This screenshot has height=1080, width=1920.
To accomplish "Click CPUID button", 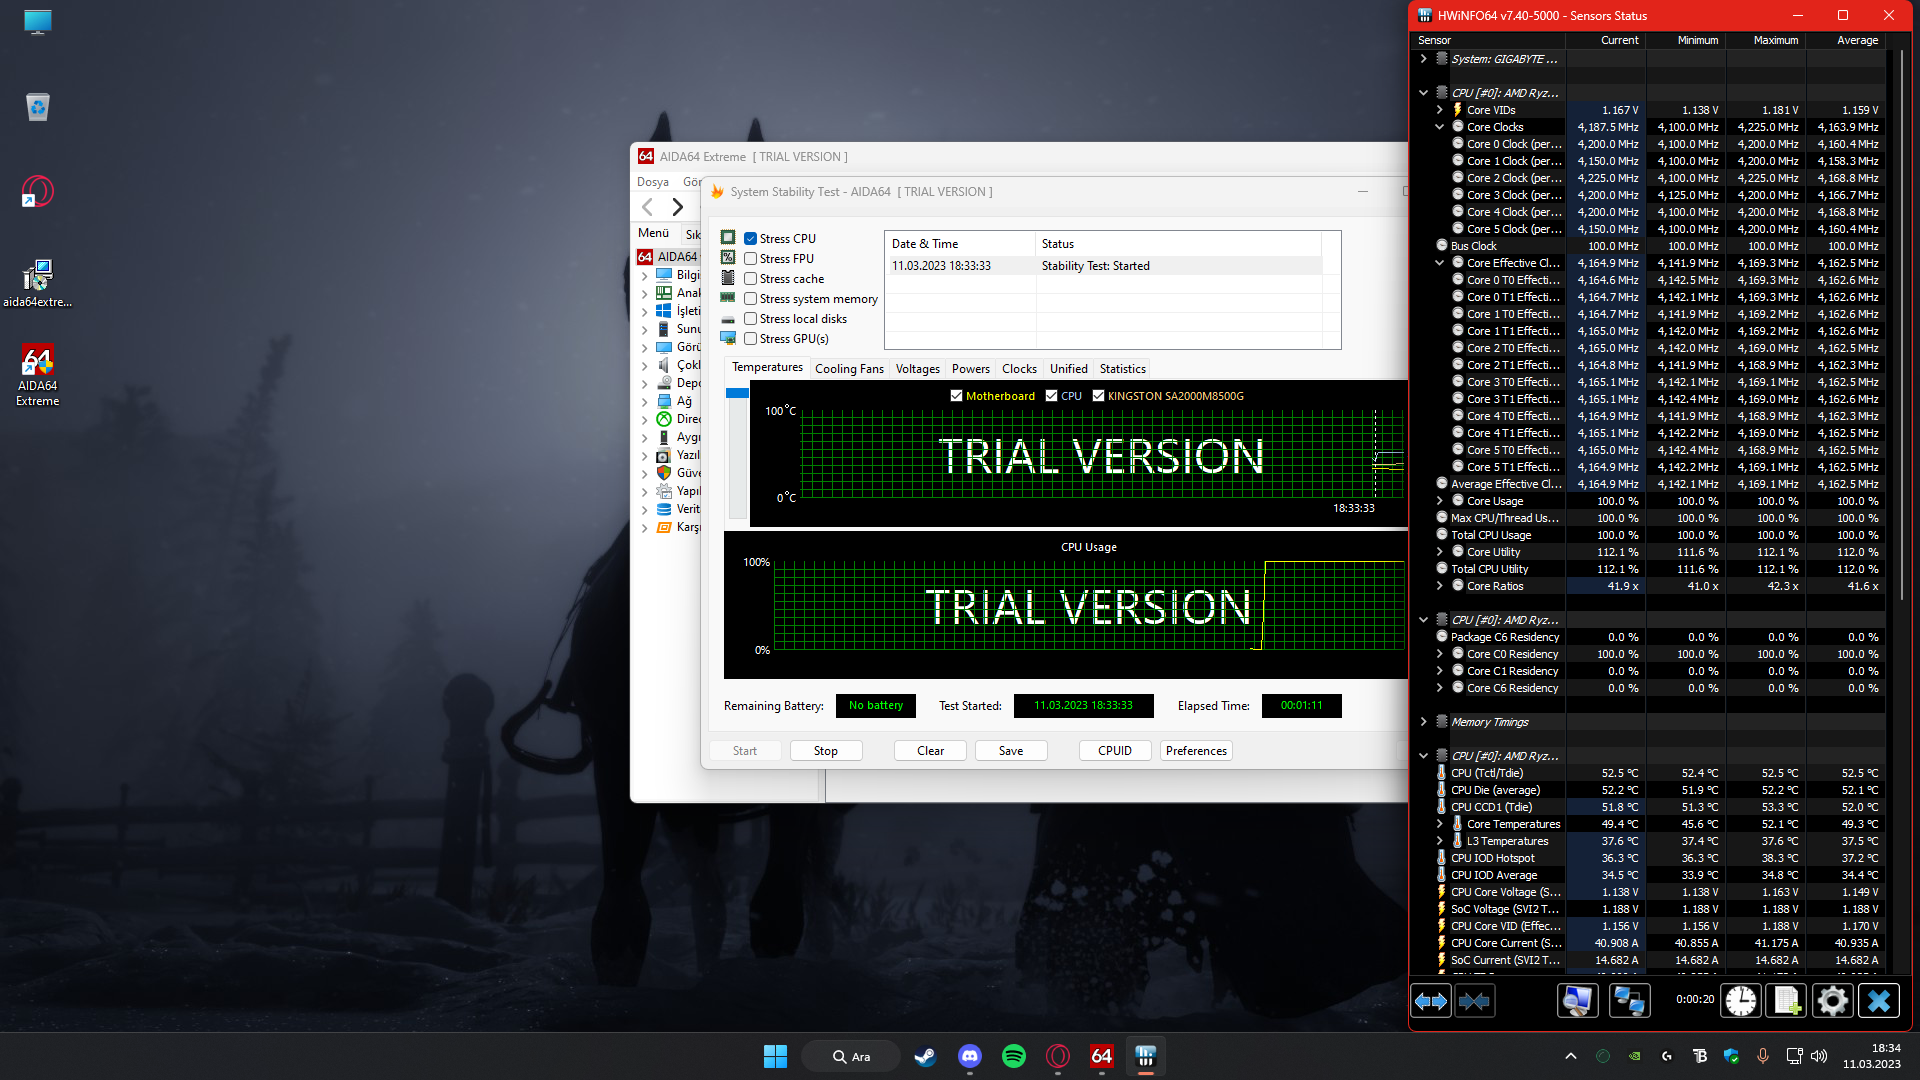I will click(1115, 751).
